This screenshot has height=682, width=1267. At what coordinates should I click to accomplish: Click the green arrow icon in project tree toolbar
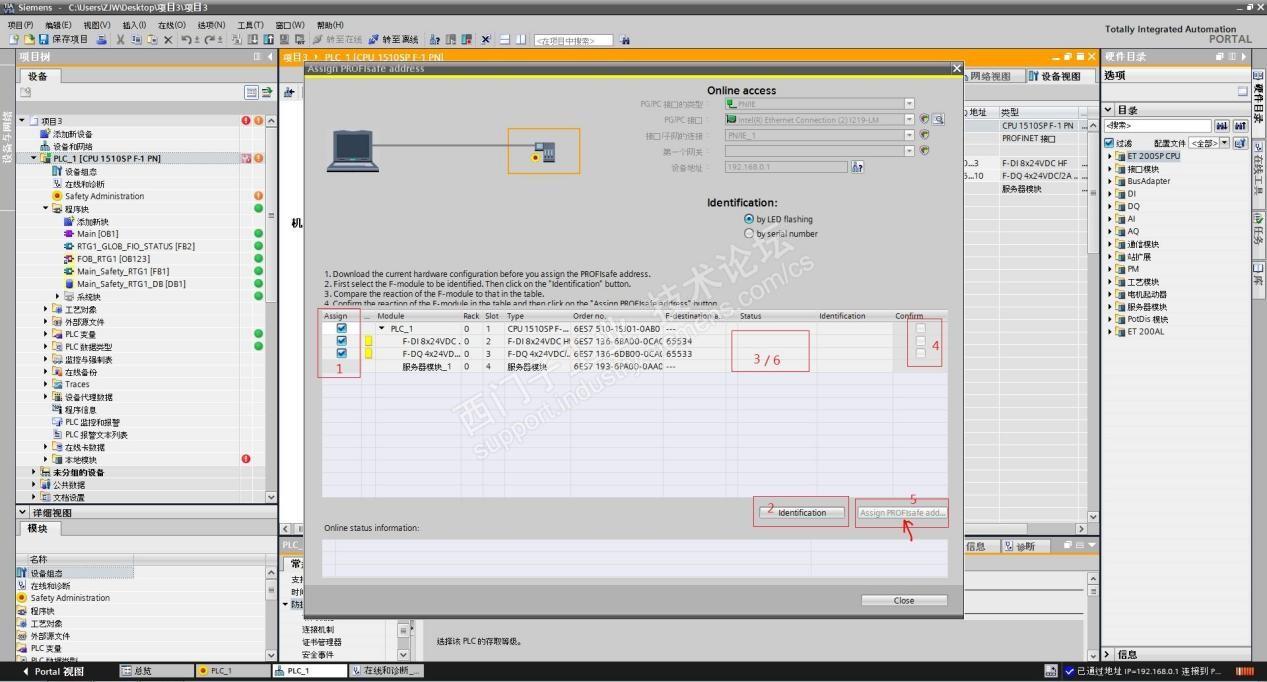(x=267, y=93)
